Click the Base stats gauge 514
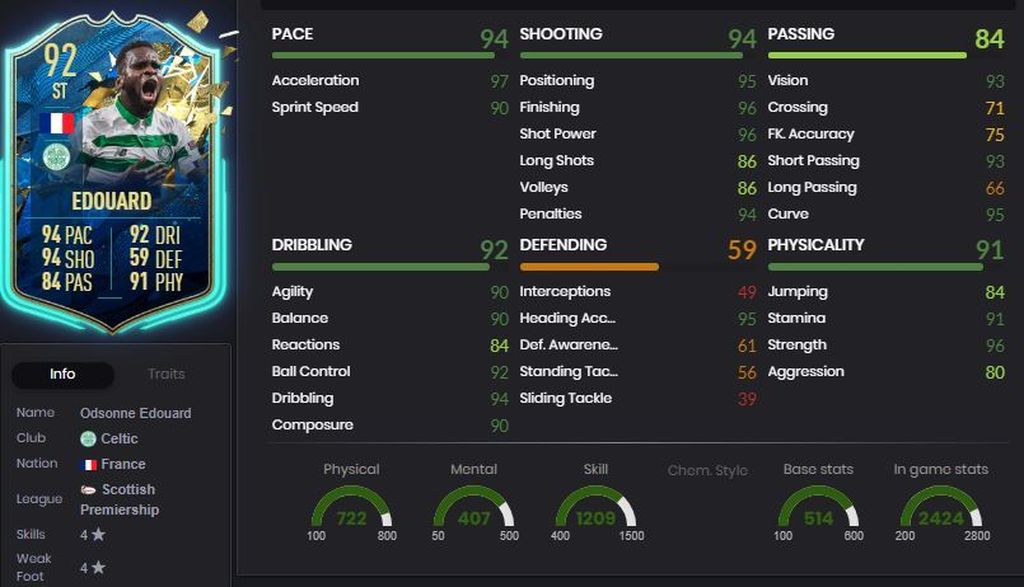Screen dimensions: 1024x587 pos(818,507)
